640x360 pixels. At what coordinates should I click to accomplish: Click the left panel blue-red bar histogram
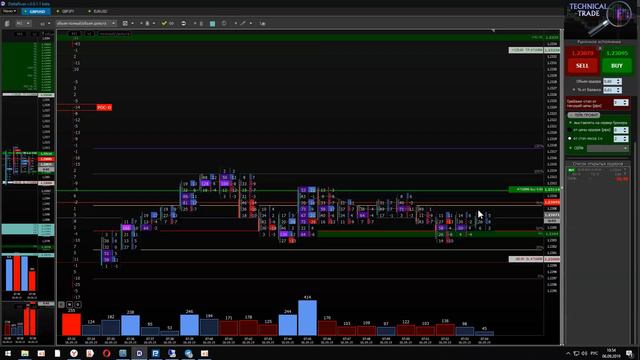20,273
